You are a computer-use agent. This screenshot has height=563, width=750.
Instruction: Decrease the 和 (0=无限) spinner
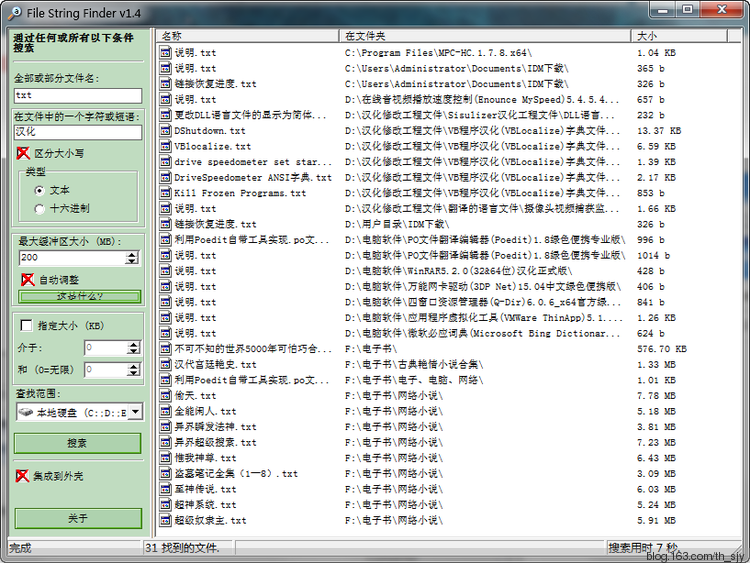coord(134,373)
